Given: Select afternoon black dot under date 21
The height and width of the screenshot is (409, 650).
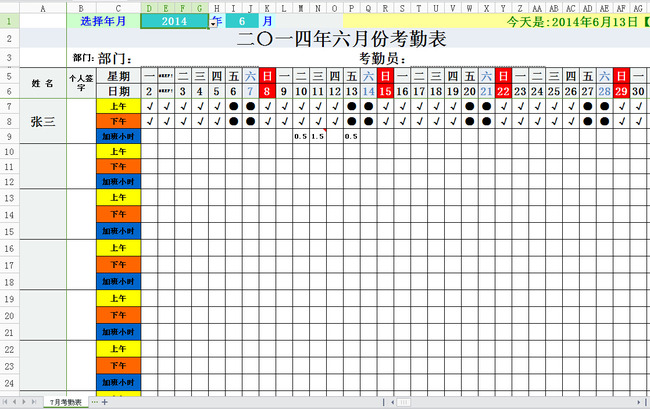Looking at the screenshot, I should (487, 121).
